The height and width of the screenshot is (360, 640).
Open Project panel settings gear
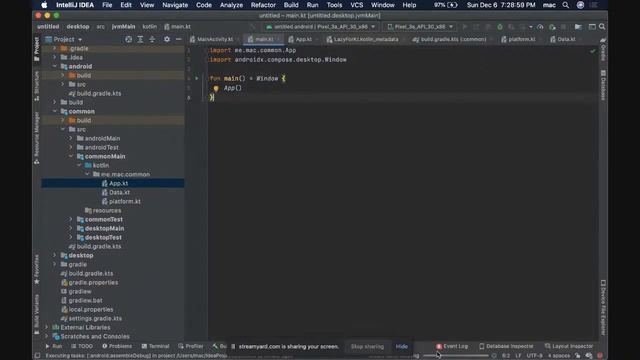pos(167,39)
